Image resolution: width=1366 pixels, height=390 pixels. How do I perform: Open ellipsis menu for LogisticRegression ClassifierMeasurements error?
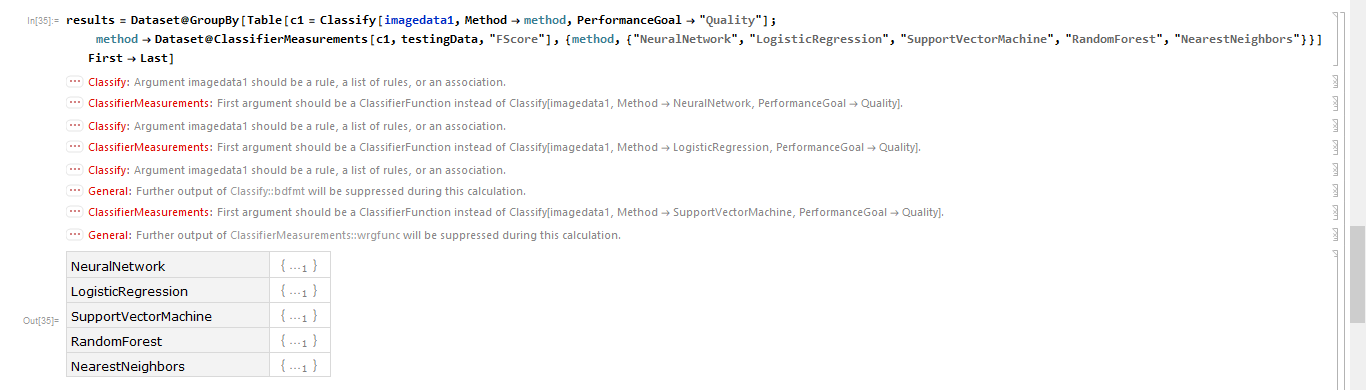pos(74,148)
